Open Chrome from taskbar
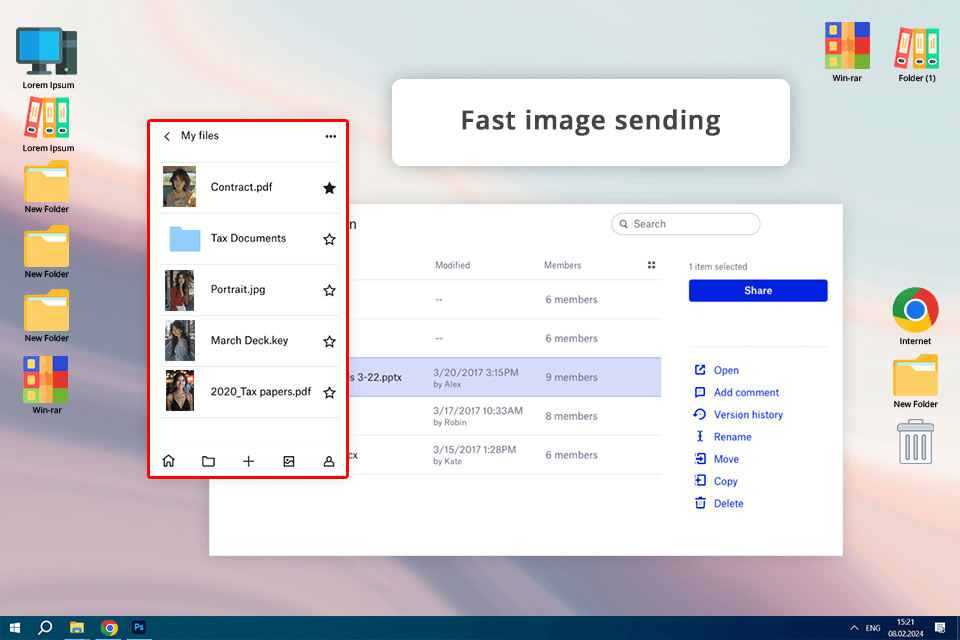Image resolution: width=960 pixels, height=640 pixels. pos(109,628)
